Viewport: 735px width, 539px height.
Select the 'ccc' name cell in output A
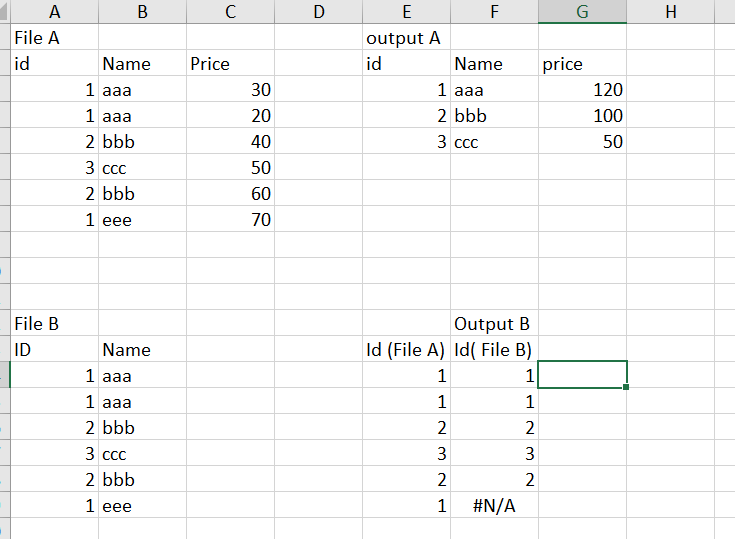(494, 142)
